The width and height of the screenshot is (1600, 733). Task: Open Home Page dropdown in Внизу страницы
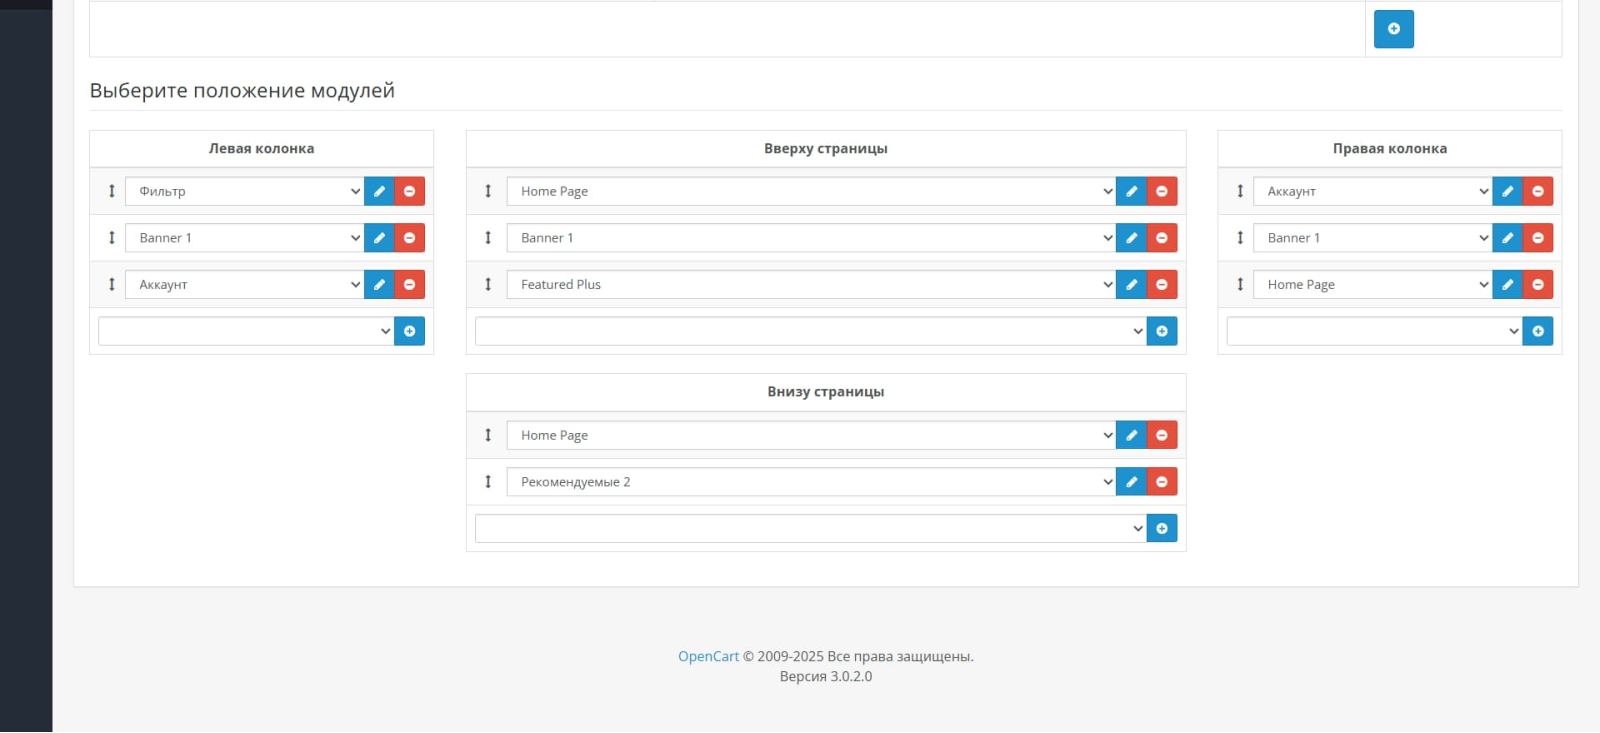click(812, 435)
